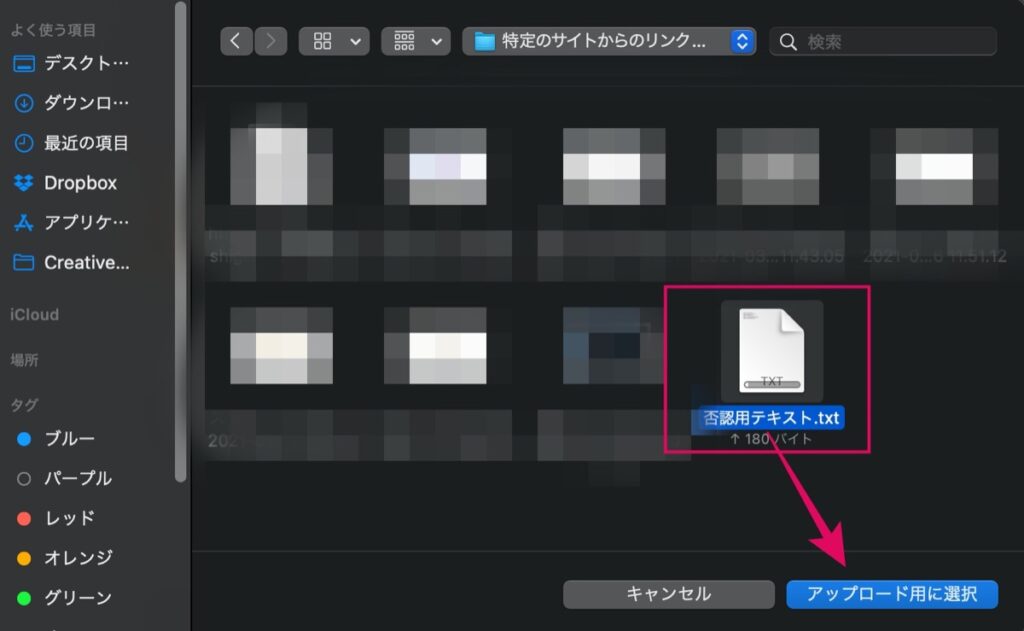This screenshot has height=631, width=1024.
Task: Click the 検索 search field
Action: (883, 42)
